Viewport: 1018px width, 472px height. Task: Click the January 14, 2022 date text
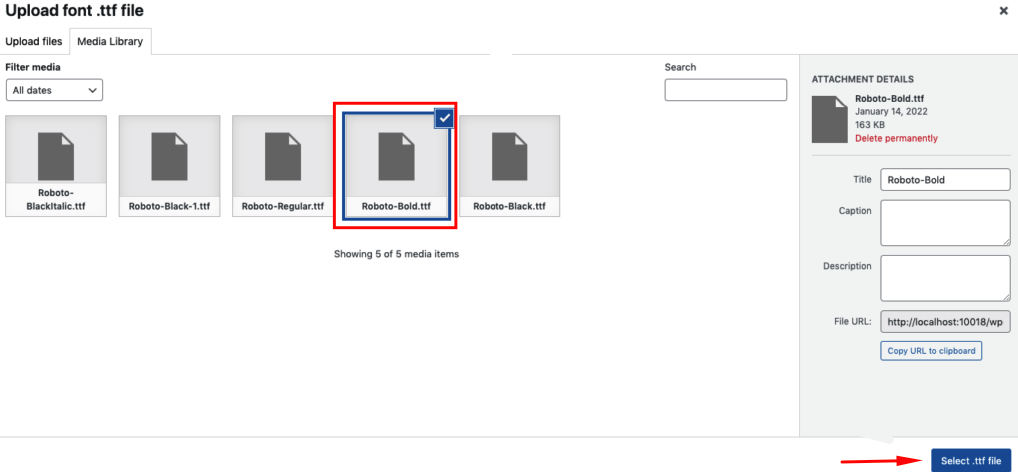pyautogui.click(x=891, y=112)
